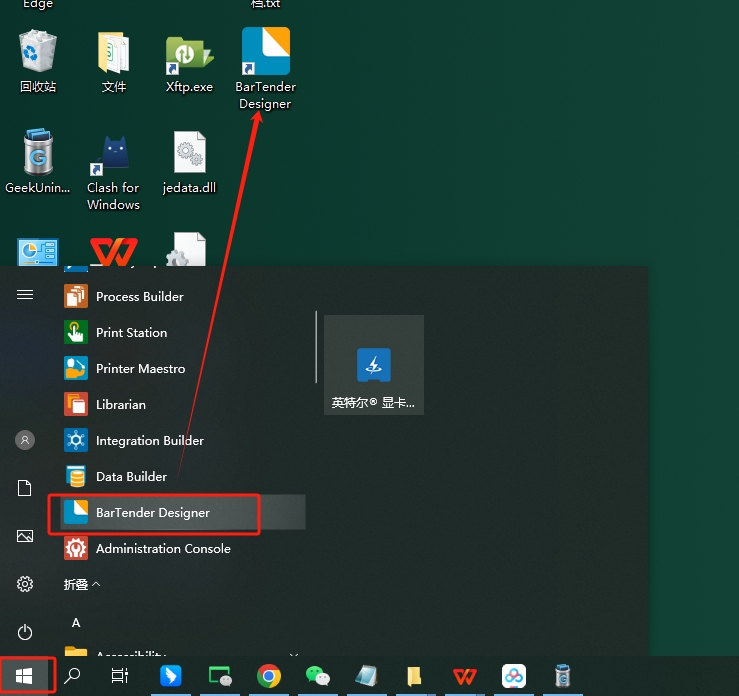Open File Explorer folder on taskbar

coord(415,676)
